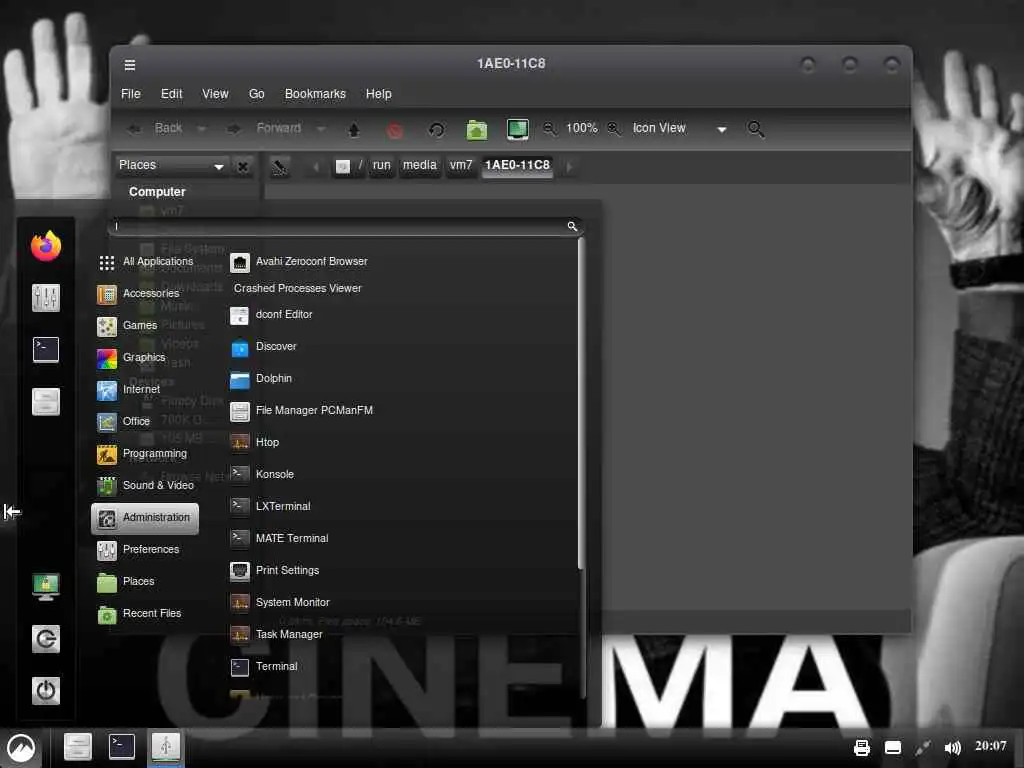The height and width of the screenshot is (768, 1024).
Task: Open the Recent Files category
Action: click(146, 614)
